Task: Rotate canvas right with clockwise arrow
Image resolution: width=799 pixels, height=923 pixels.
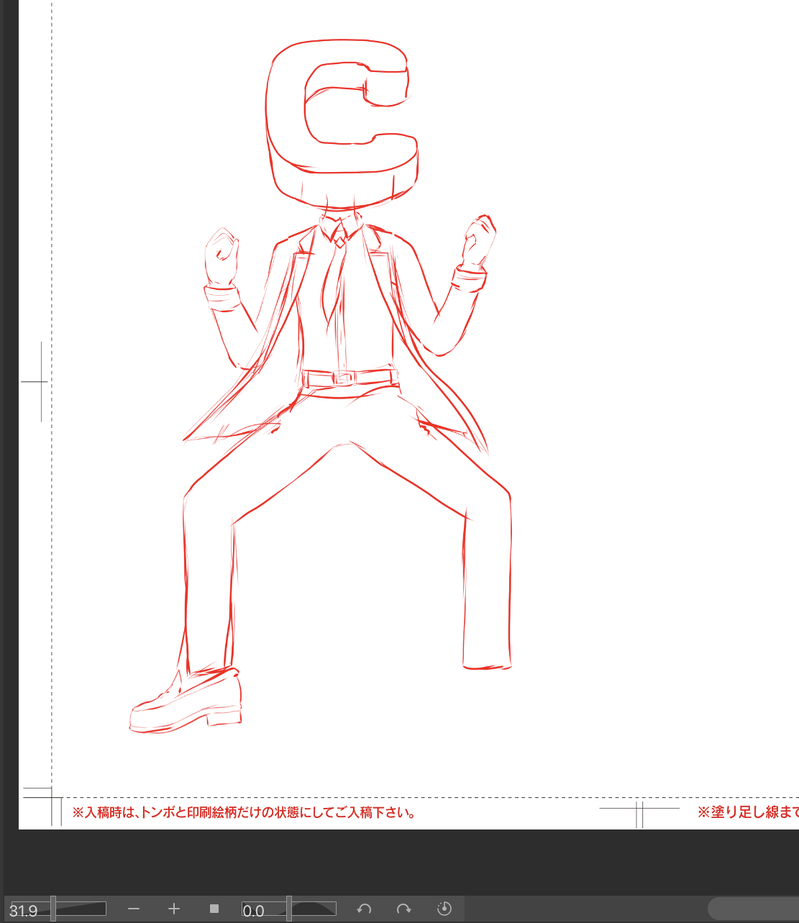Action: (404, 909)
